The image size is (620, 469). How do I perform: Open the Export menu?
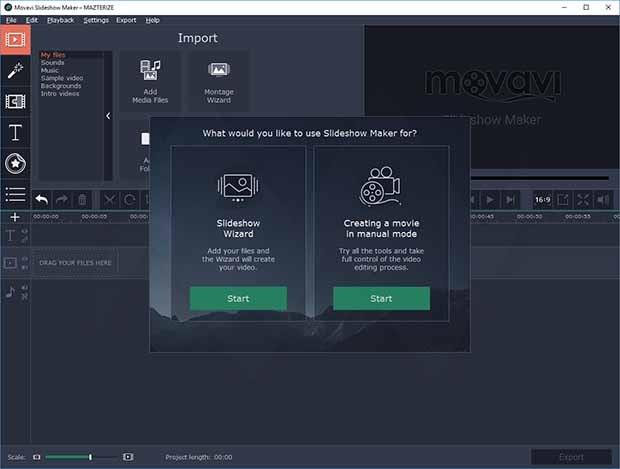tap(126, 20)
